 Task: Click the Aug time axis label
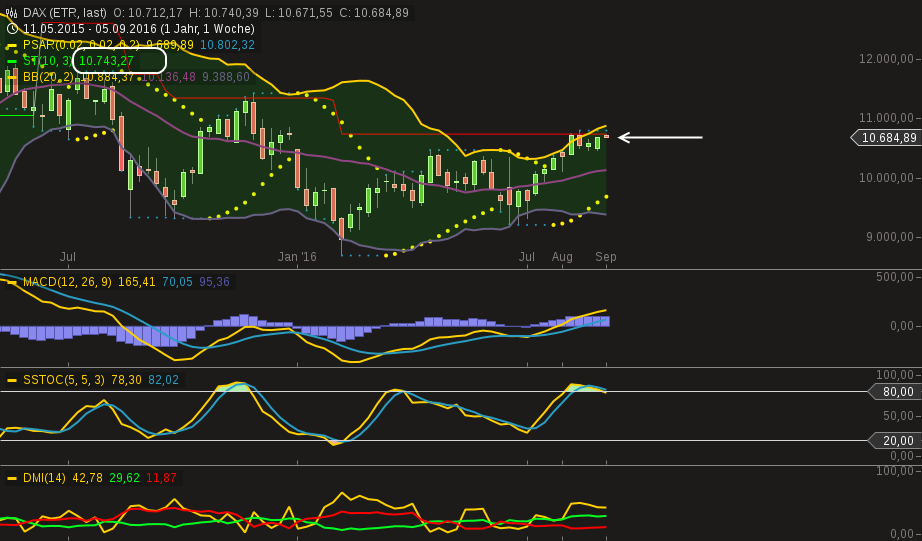point(562,257)
